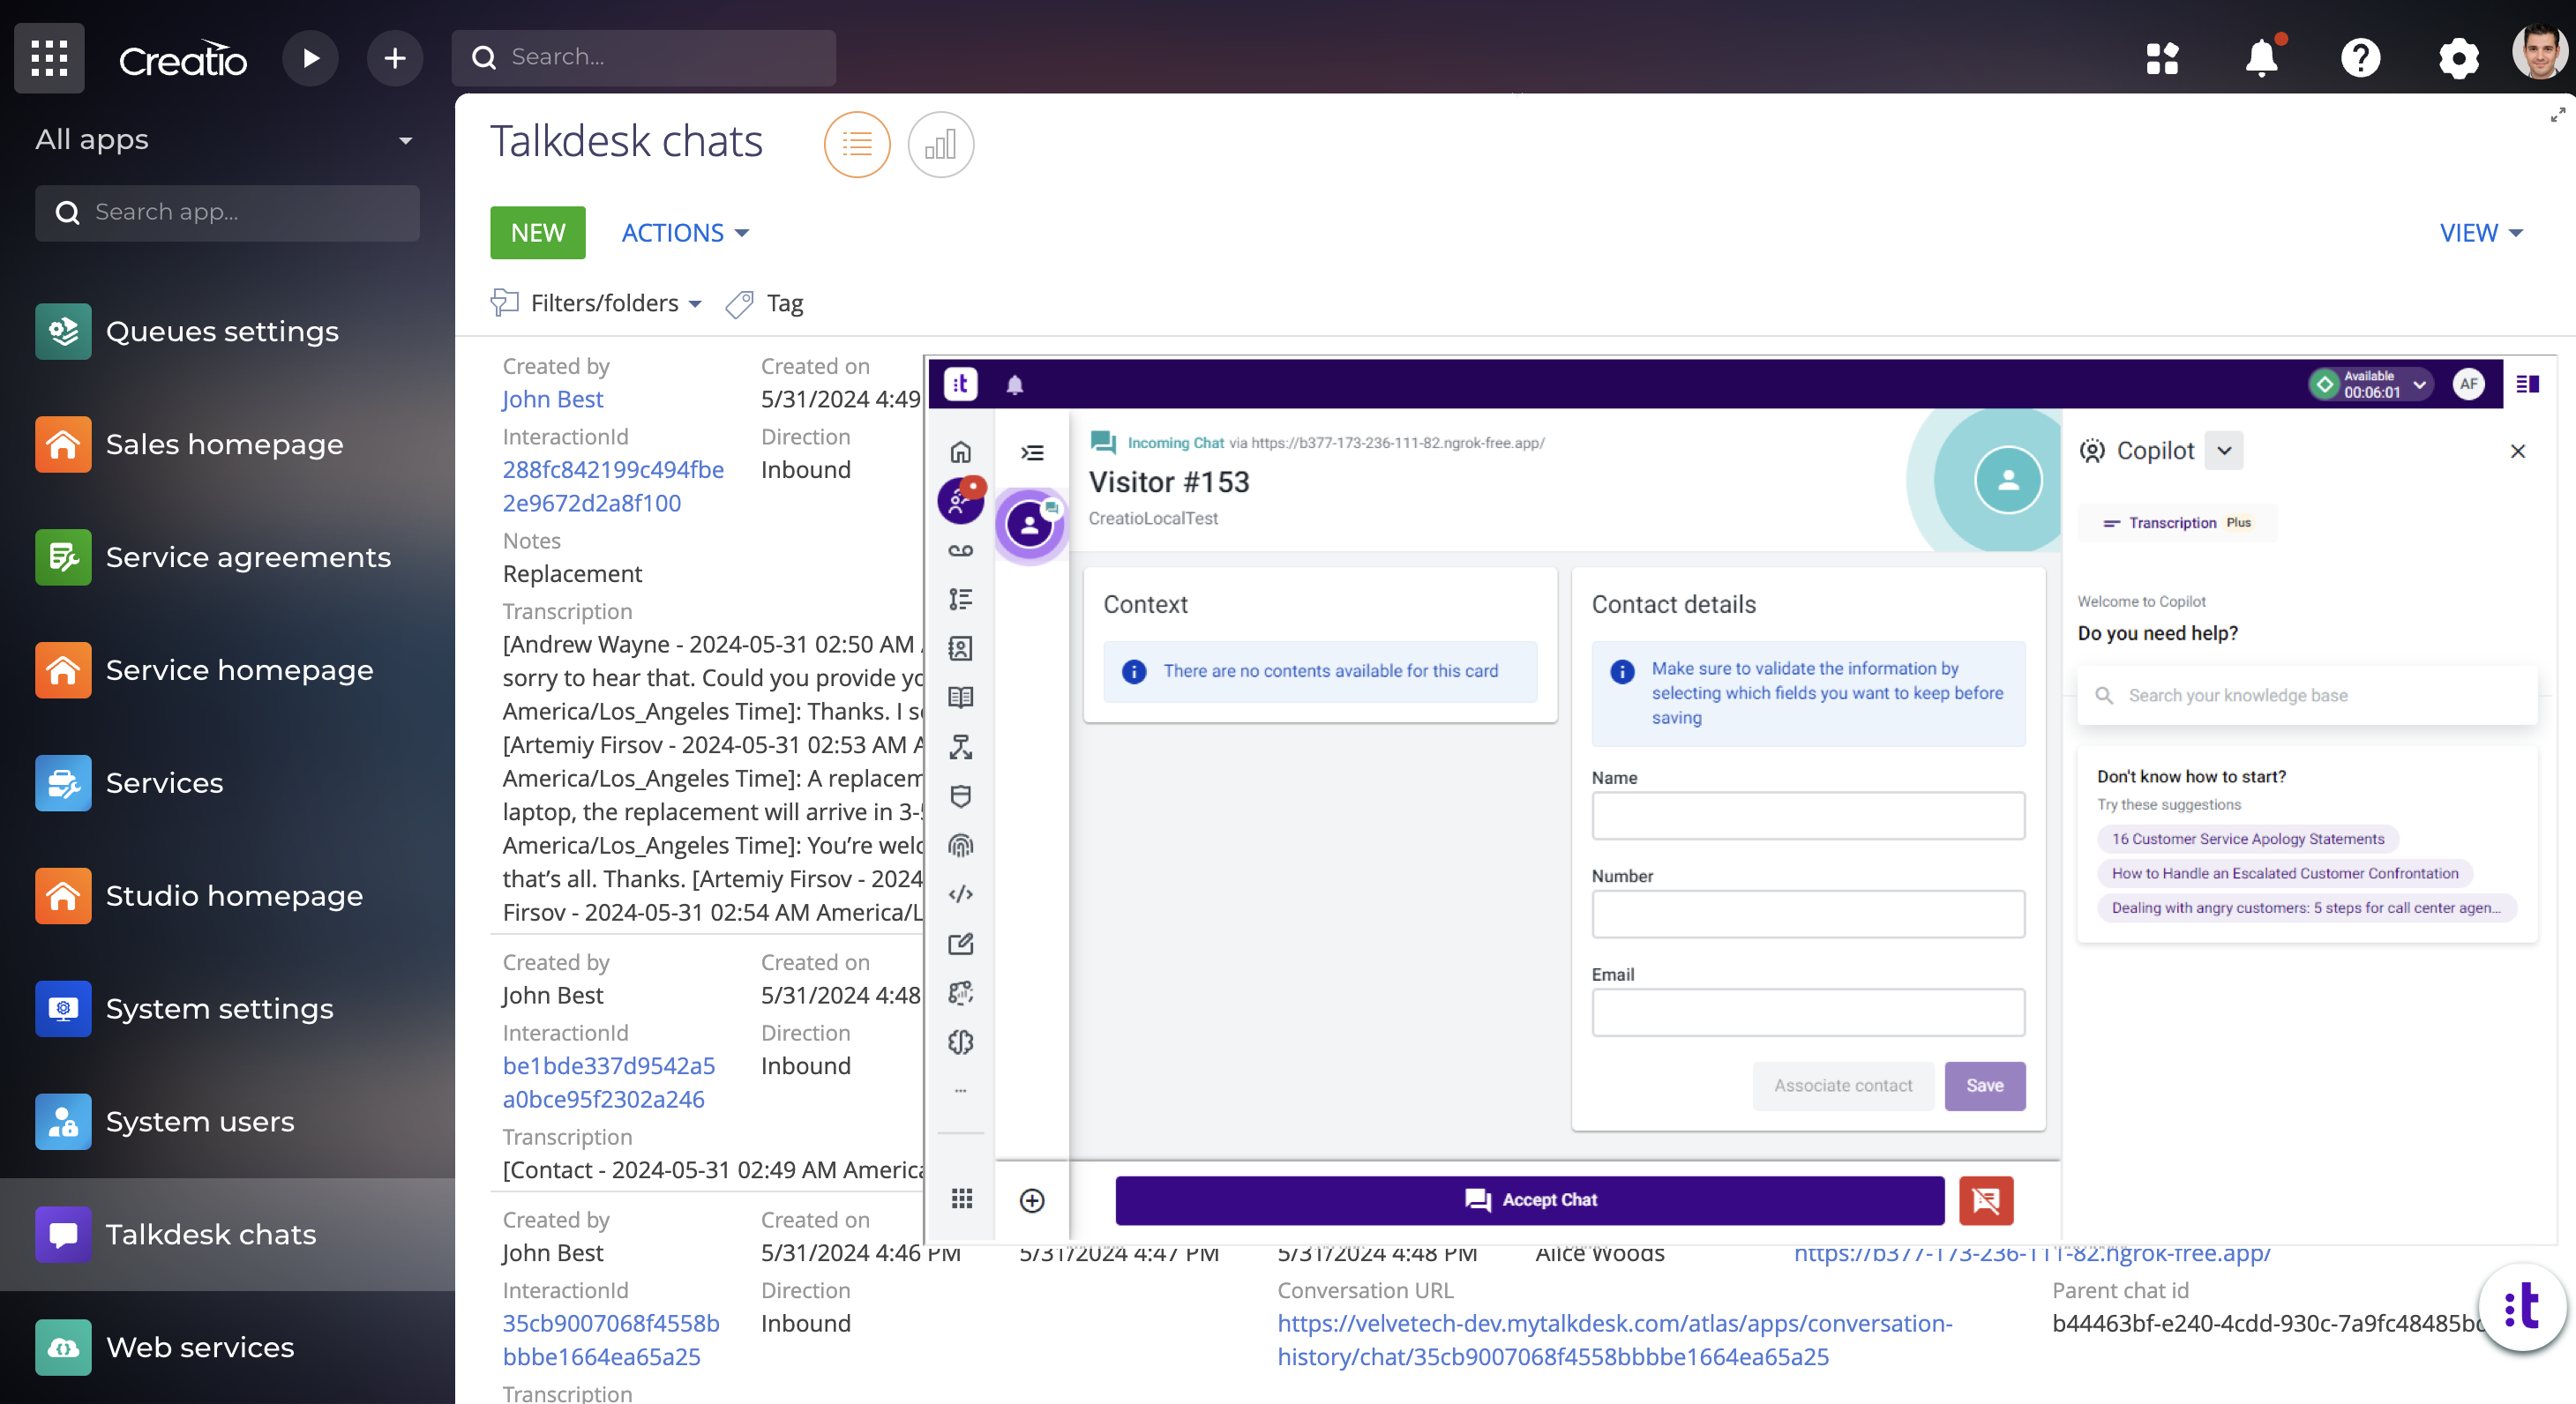The width and height of the screenshot is (2576, 1404).
Task: Reject the incoming chat with red button
Action: pyautogui.click(x=1986, y=1200)
